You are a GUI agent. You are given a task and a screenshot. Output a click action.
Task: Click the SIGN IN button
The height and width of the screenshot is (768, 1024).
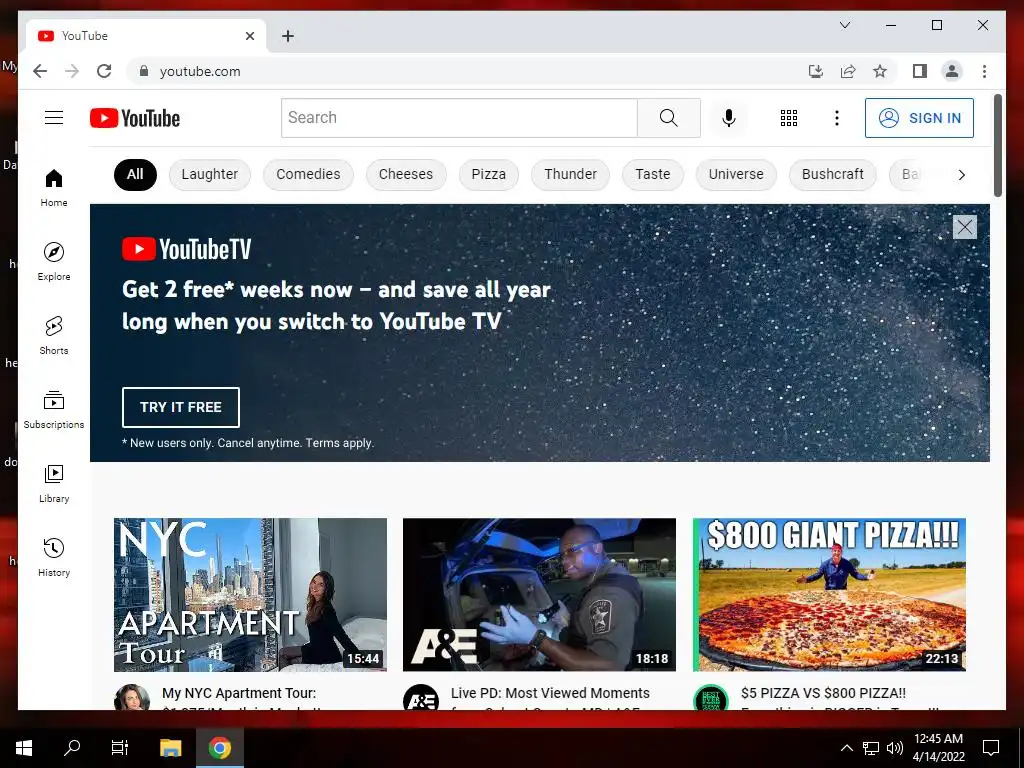(x=919, y=118)
